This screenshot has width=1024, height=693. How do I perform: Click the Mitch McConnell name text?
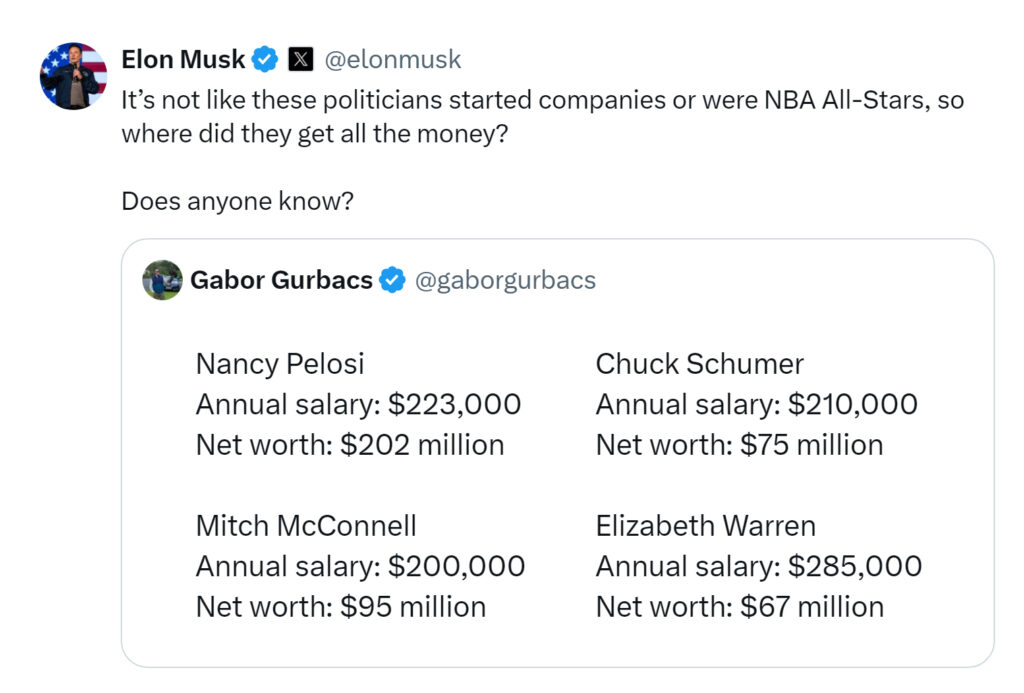tap(305, 525)
